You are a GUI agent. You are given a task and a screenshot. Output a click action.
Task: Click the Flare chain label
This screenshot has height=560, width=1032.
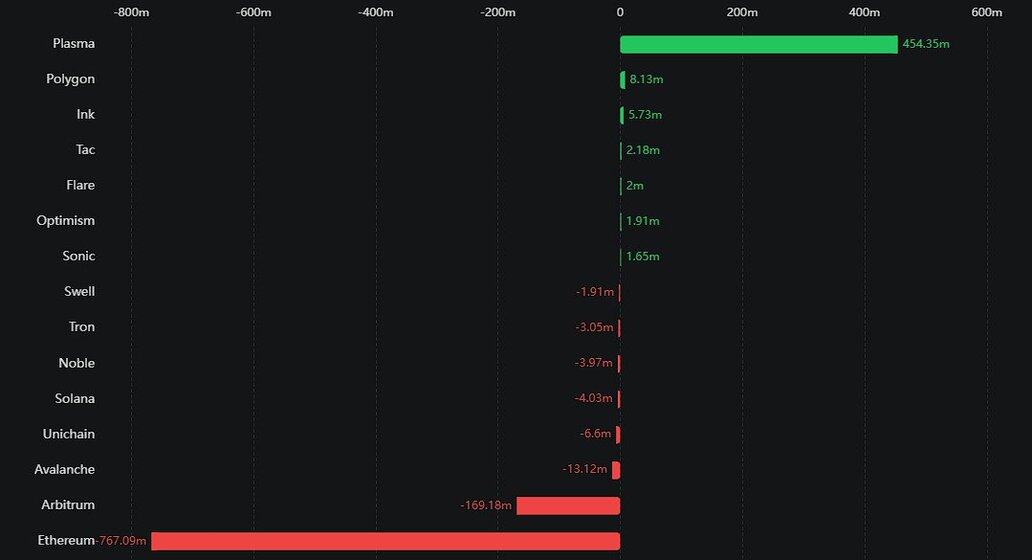[81, 185]
